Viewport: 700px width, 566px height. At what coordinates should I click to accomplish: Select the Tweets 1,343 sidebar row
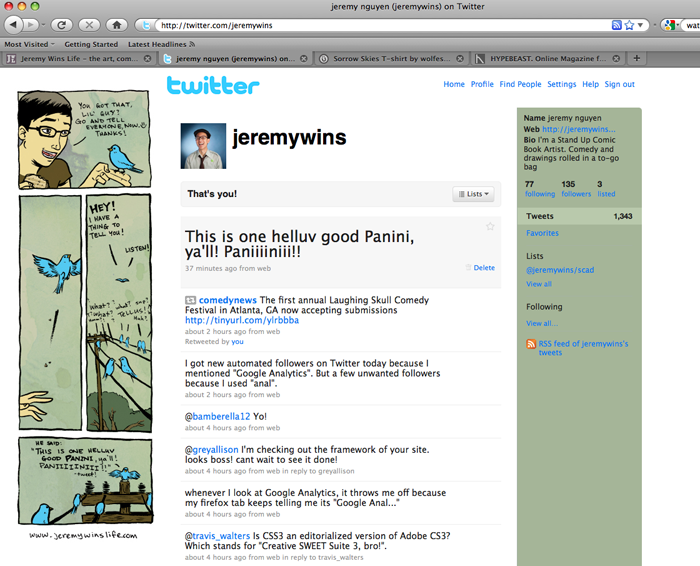point(579,216)
